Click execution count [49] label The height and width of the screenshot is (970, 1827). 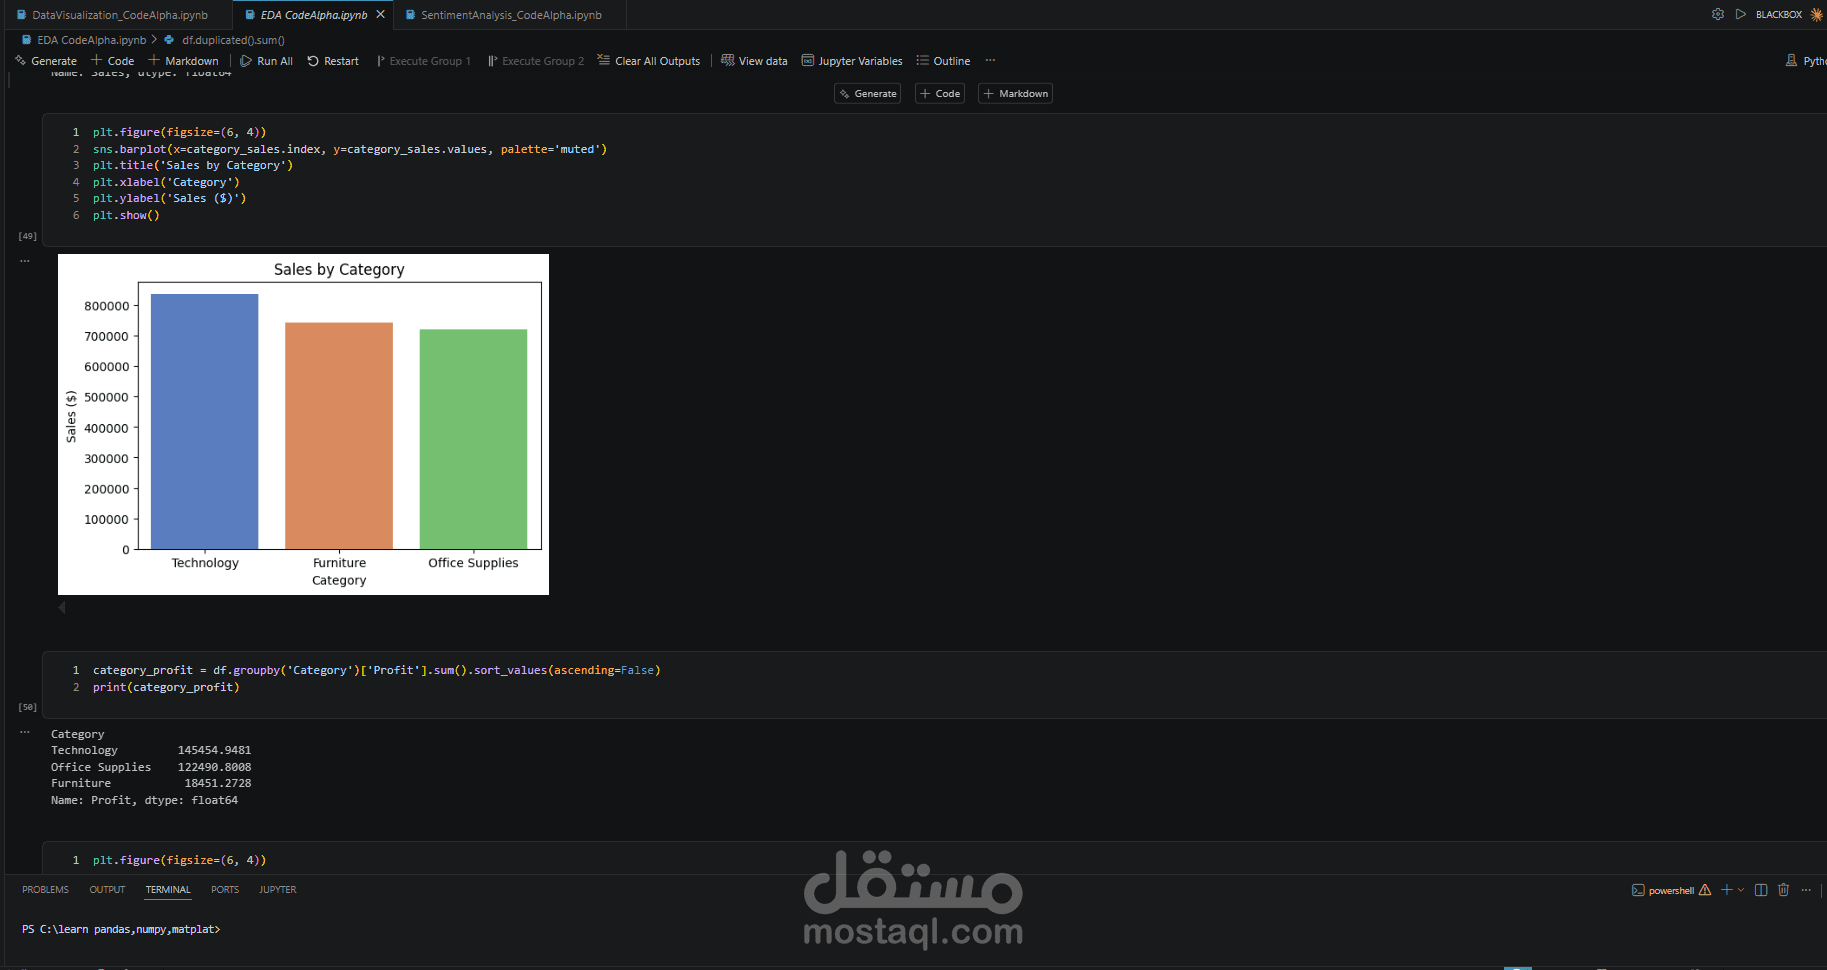[28, 236]
